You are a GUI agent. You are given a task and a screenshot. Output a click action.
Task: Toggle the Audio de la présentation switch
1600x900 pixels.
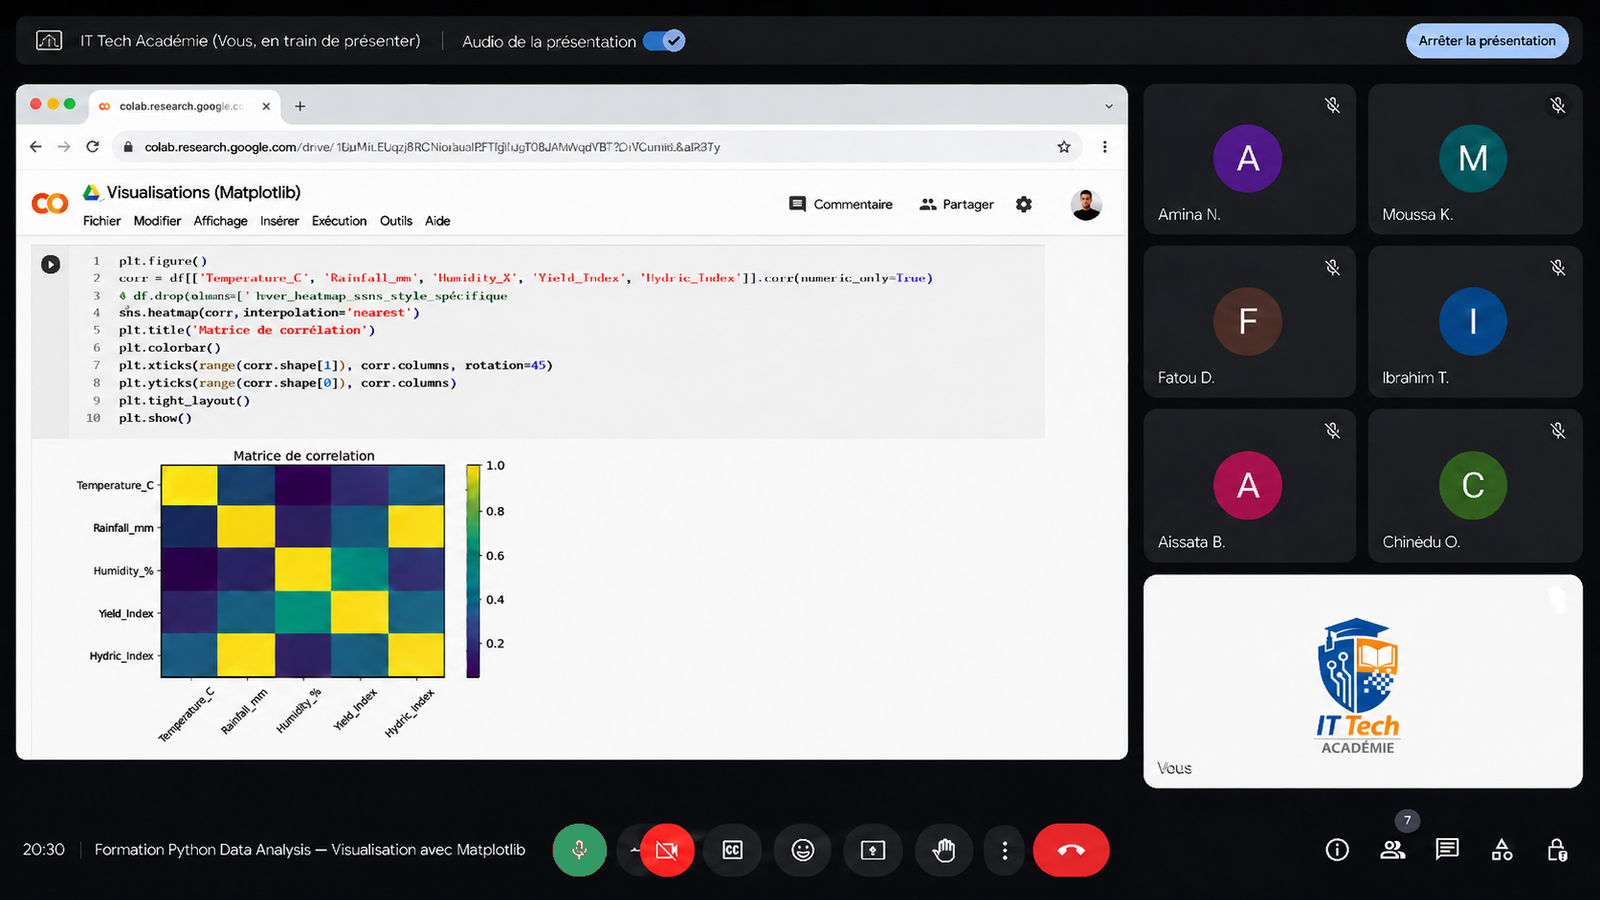click(664, 41)
